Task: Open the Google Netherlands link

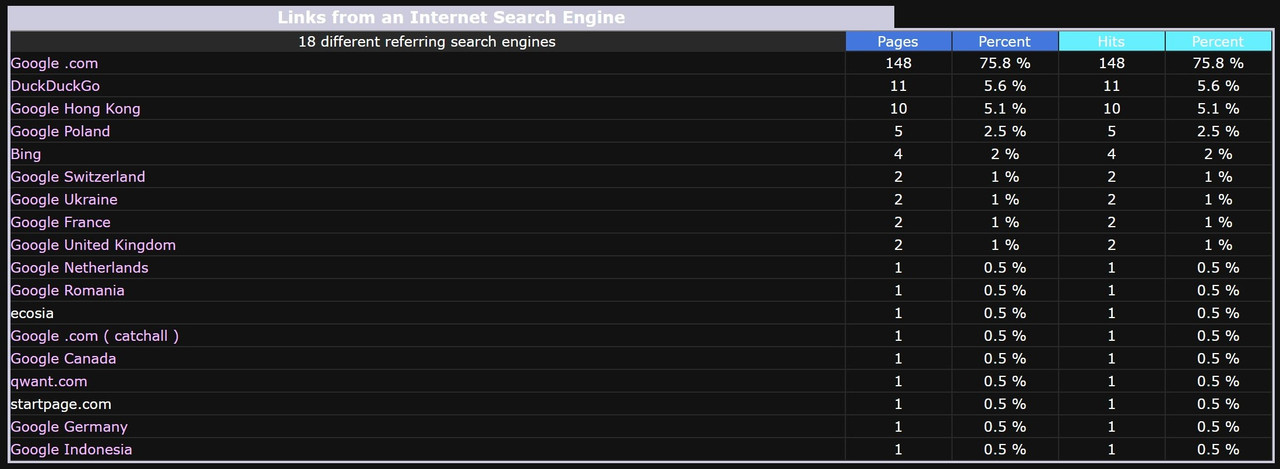Action: click(x=79, y=268)
